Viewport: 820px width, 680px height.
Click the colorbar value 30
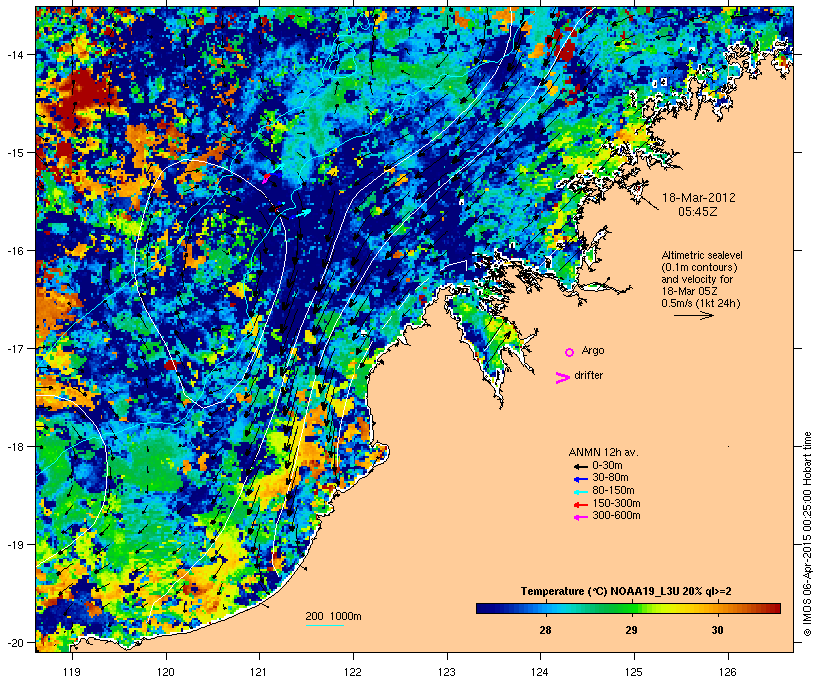click(718, 630)
